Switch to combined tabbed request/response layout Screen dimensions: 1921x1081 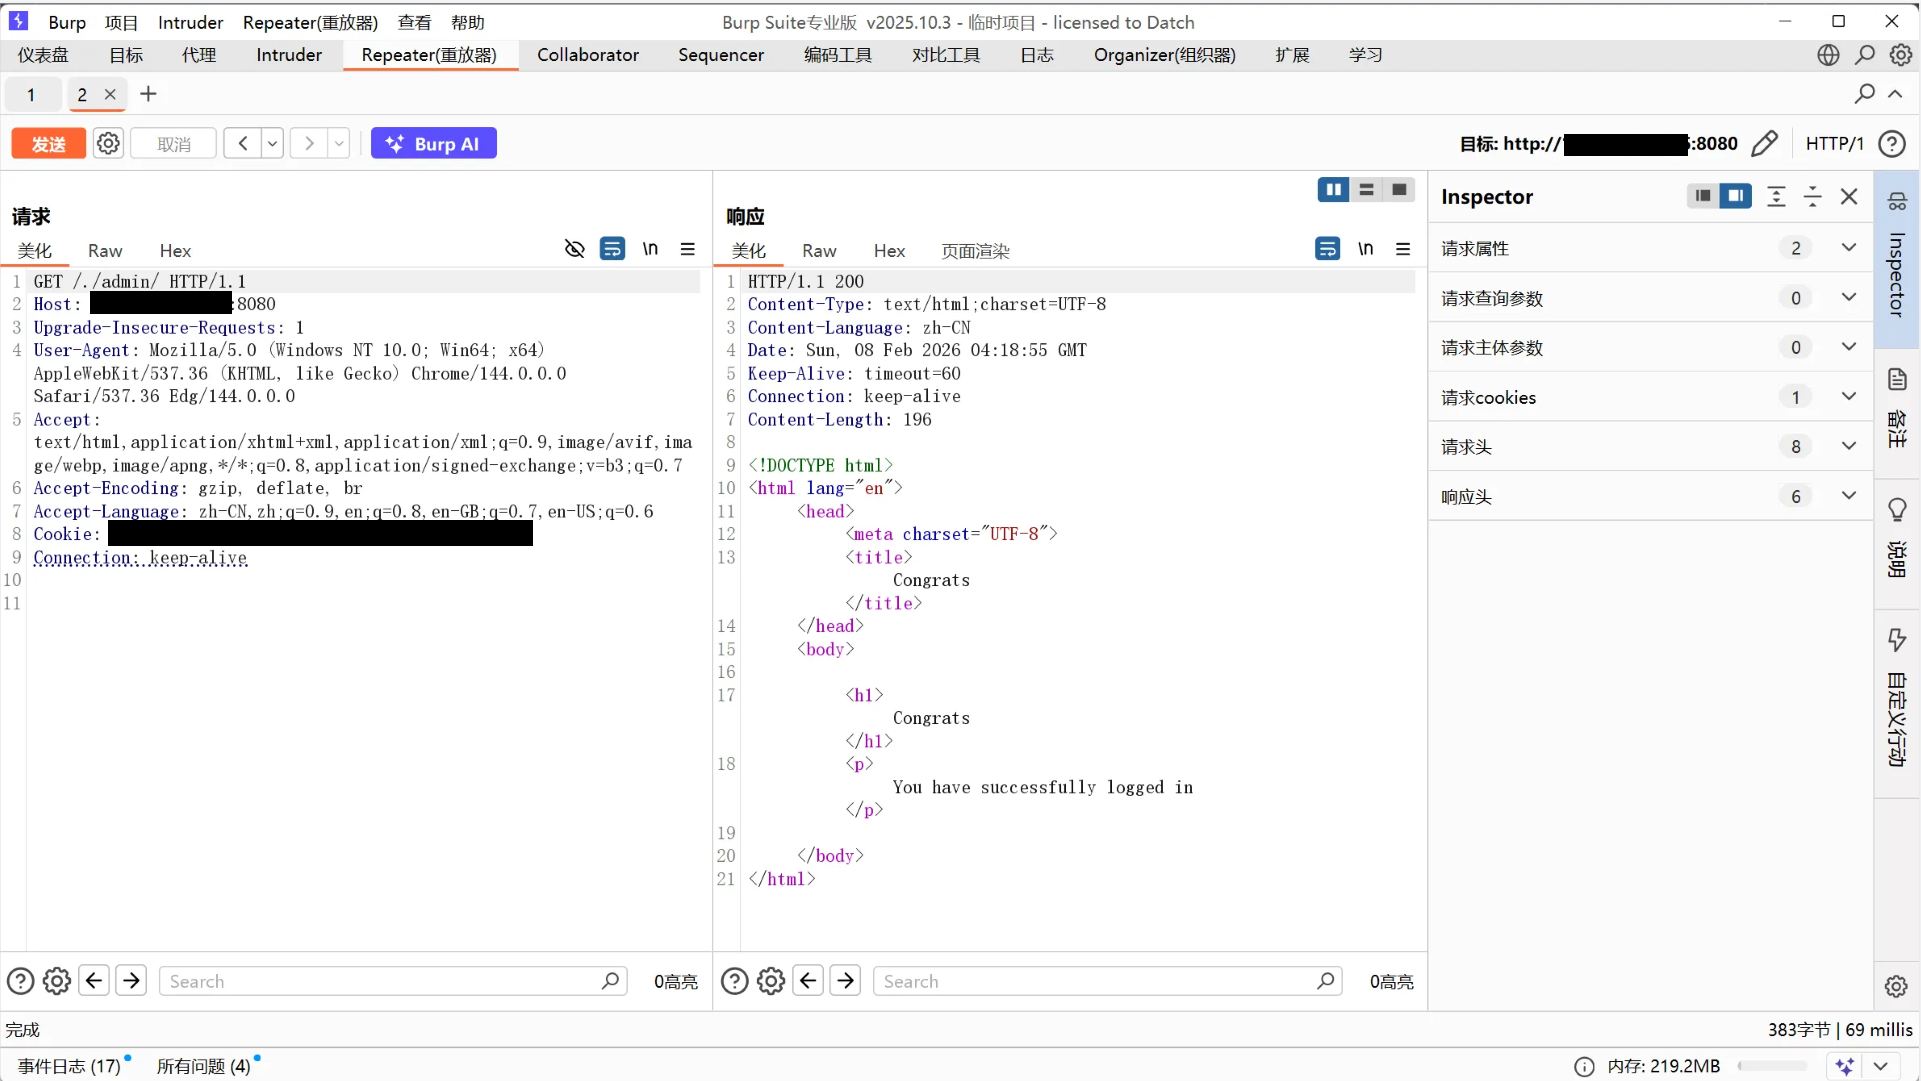tap(1399, 190)
